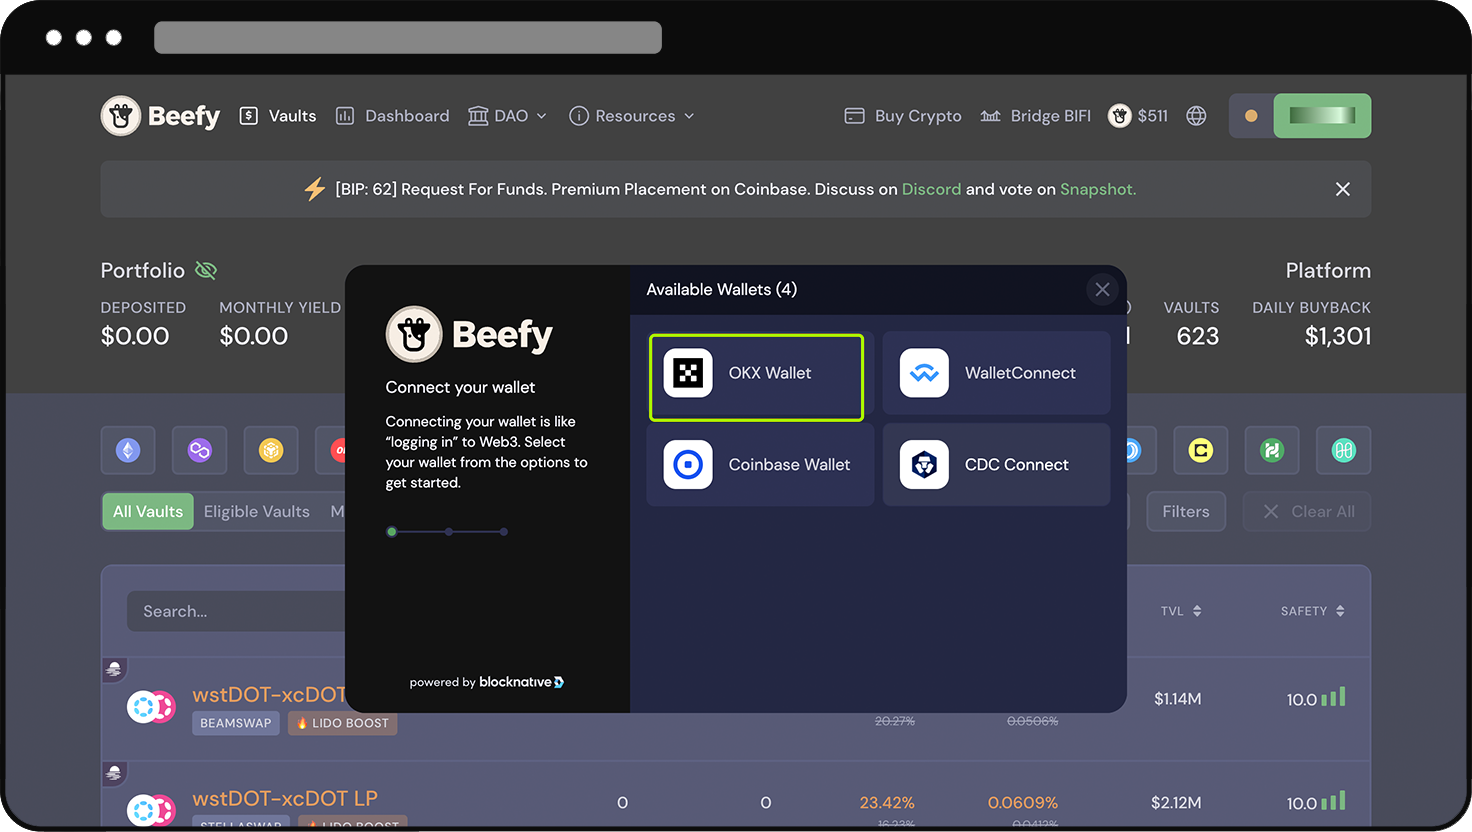
Task: Click the network status orange dot button
Action: click(x=1251, y=116)
